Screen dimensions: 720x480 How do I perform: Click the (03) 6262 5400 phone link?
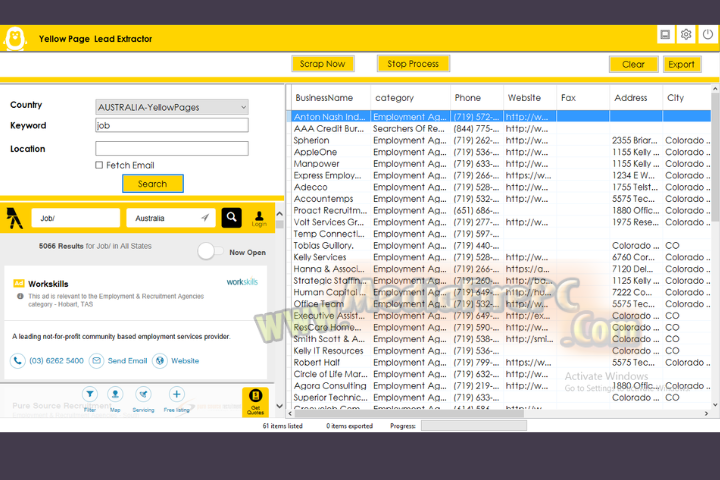point(56,361)
